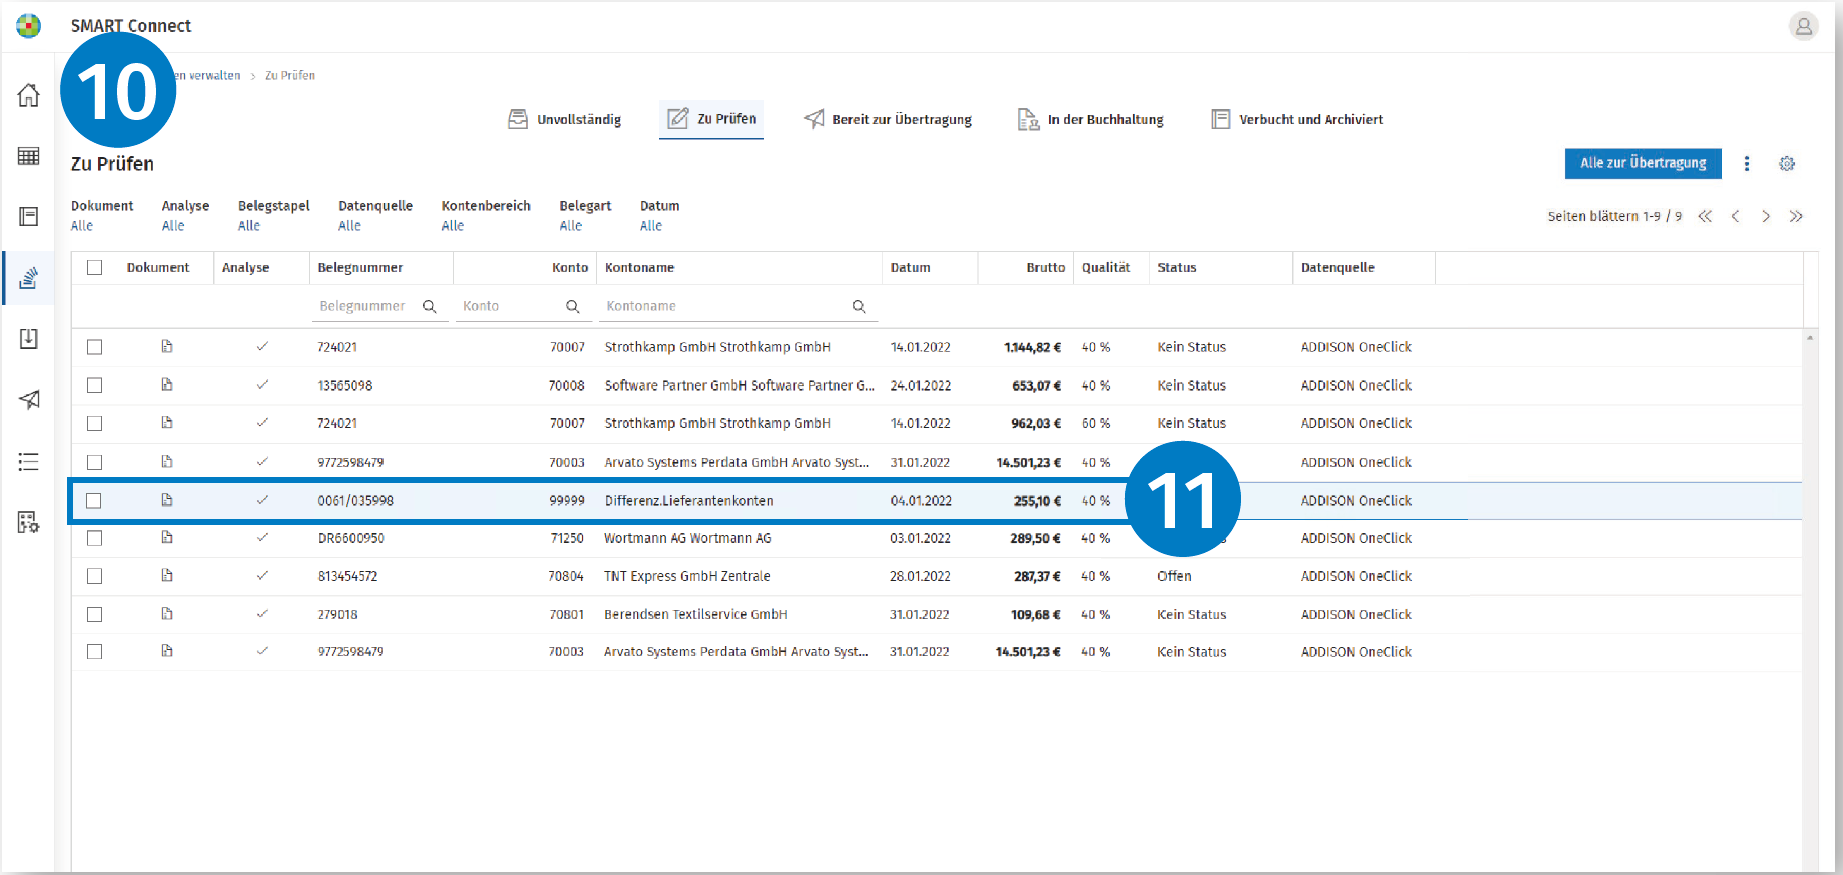Click analysis checkmark in Wortmann AG row
This screenshot has height=875, width=1843.
coord(262,538)
